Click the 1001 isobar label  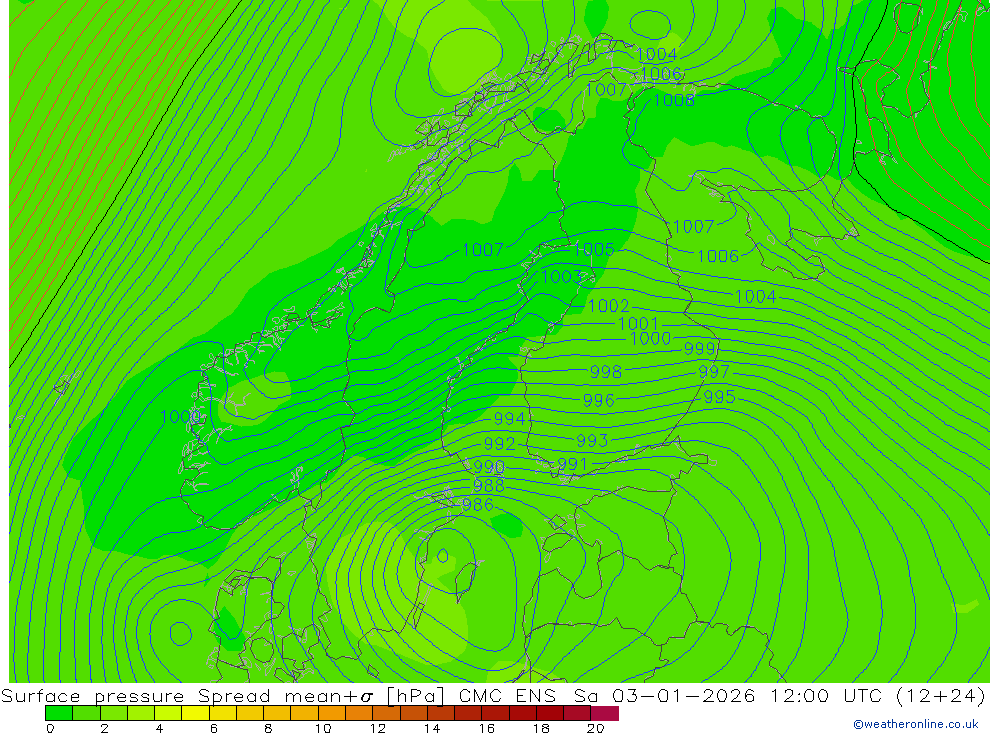coord(638,323)
